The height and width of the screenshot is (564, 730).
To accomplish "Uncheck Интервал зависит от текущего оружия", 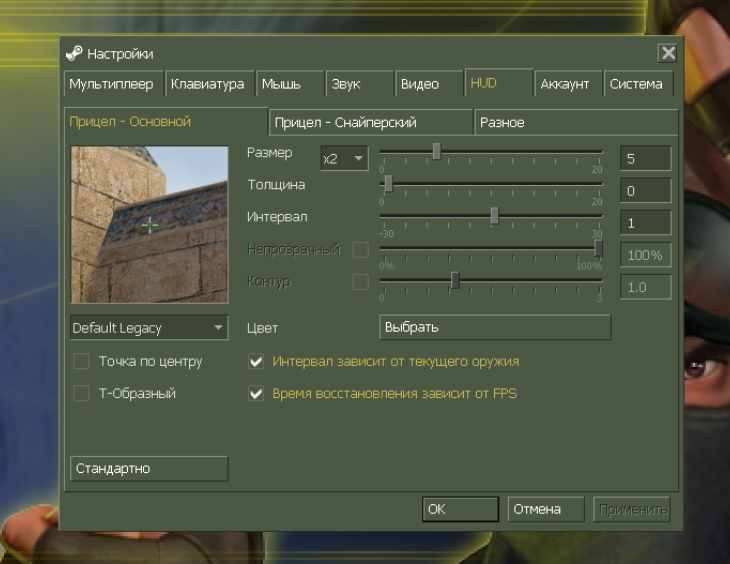I will coord(256,361).
